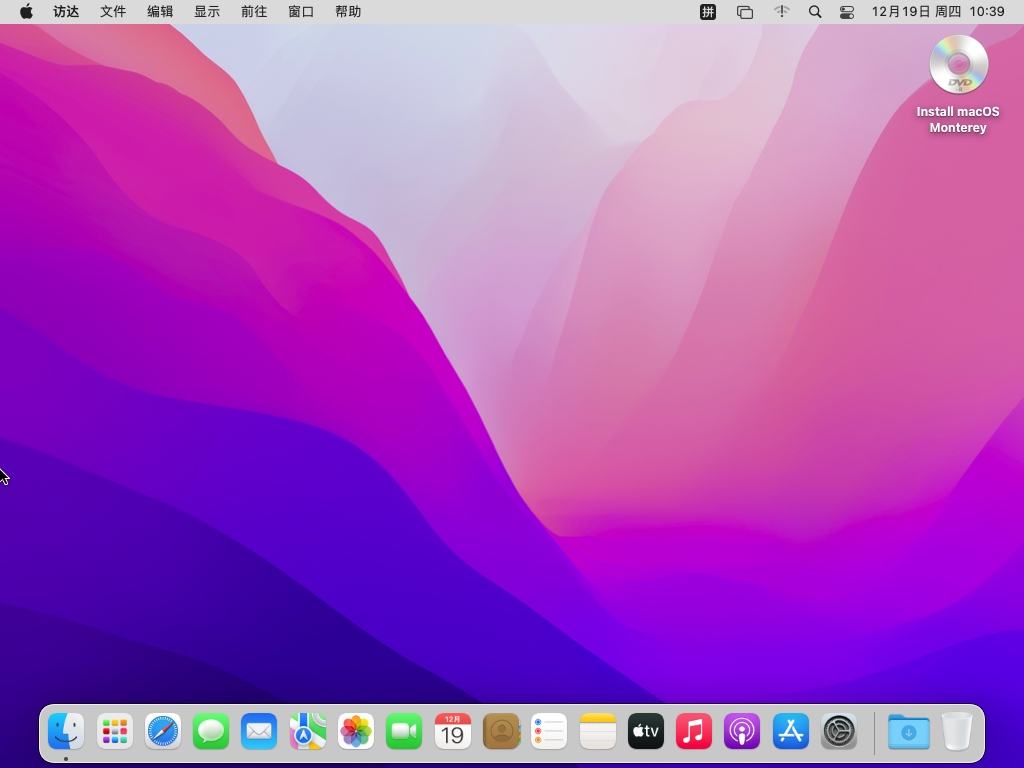The image size is (1024, 768).
Task: Open Launchpad app grid
Action: tap(115, 732)
